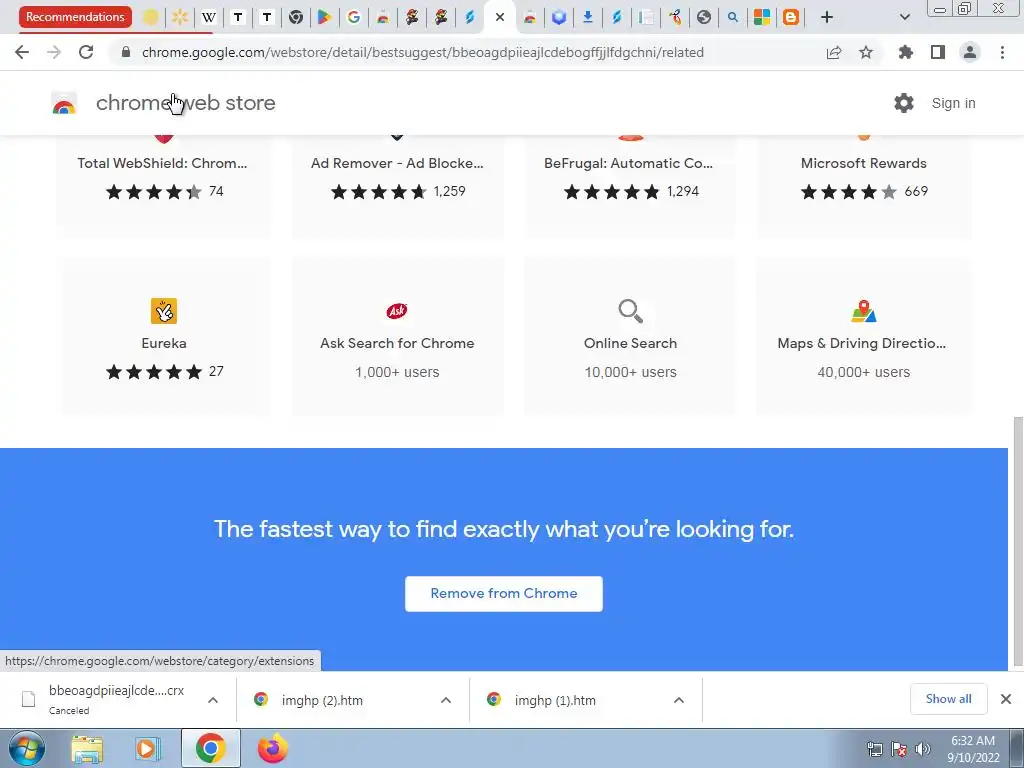Click the Maps & Driving Directions icon
Image resolution: width=1024 pixels, height=768 pixels.
pos(863,311)
